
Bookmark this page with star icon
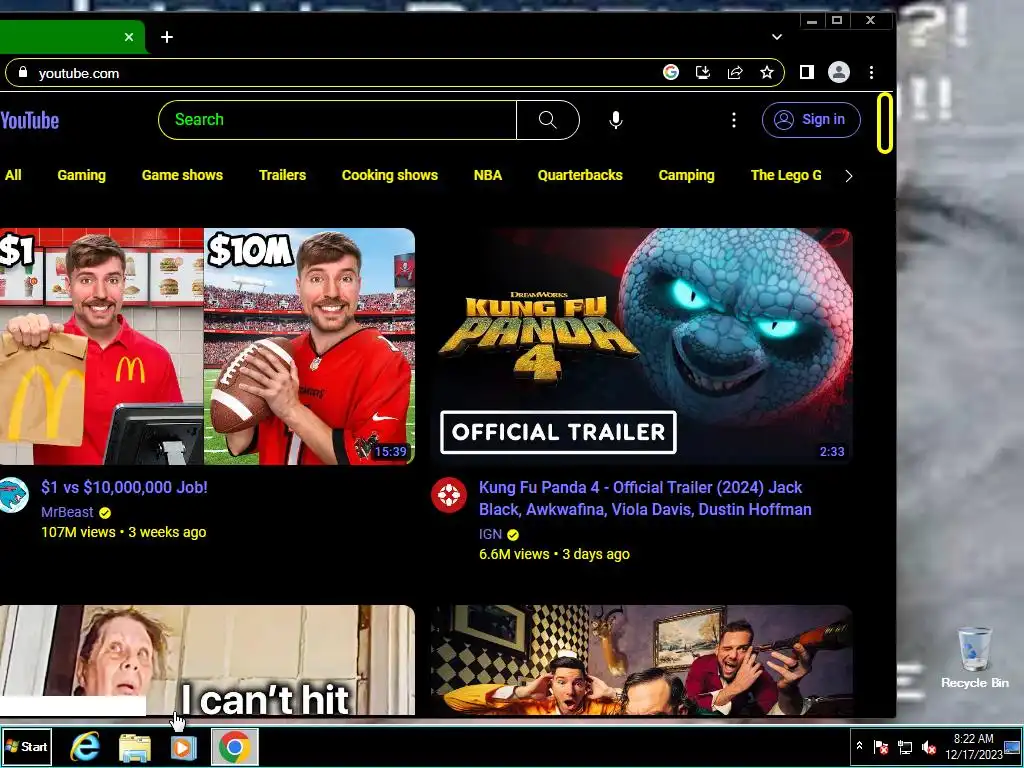pos(767,72)
